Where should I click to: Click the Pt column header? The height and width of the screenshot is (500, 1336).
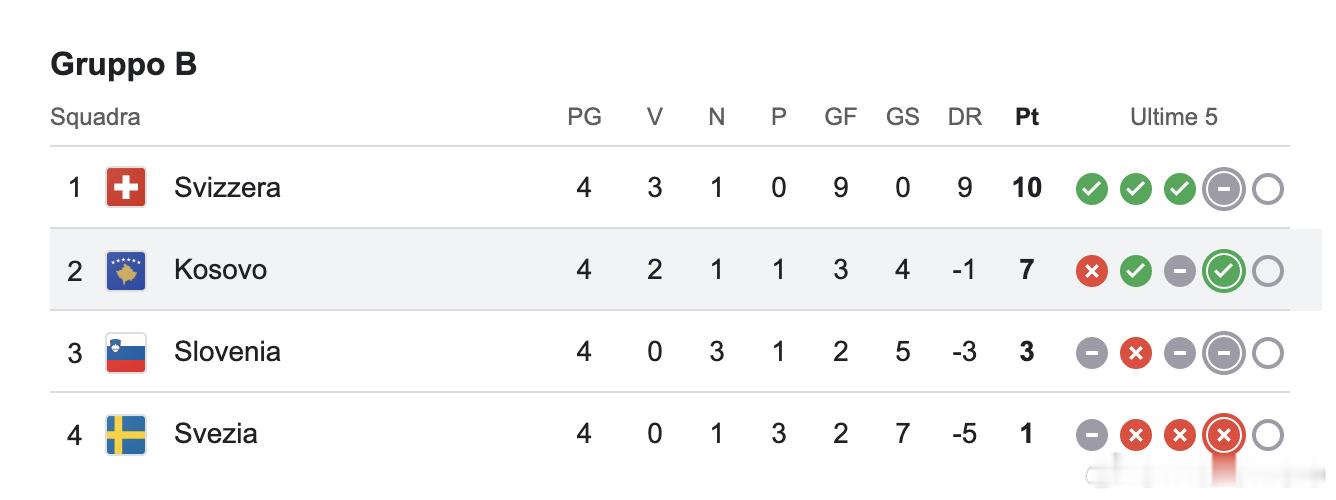(x=1027, y=117)
